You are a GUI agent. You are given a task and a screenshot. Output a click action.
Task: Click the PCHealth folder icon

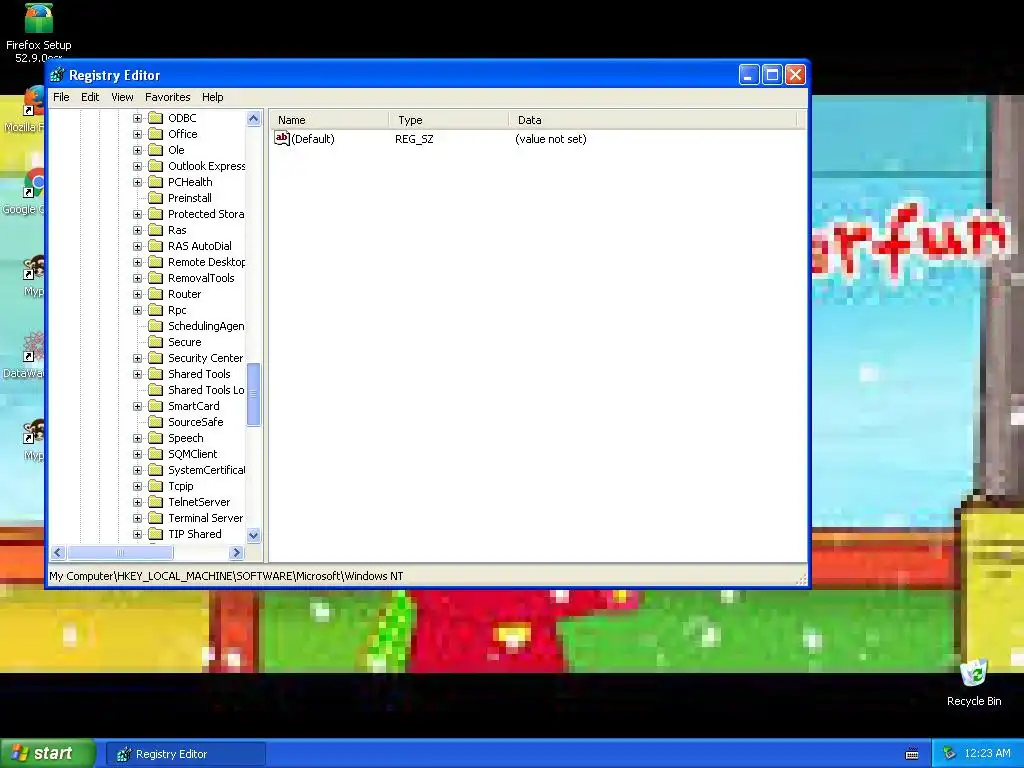[x=155, y=182]
